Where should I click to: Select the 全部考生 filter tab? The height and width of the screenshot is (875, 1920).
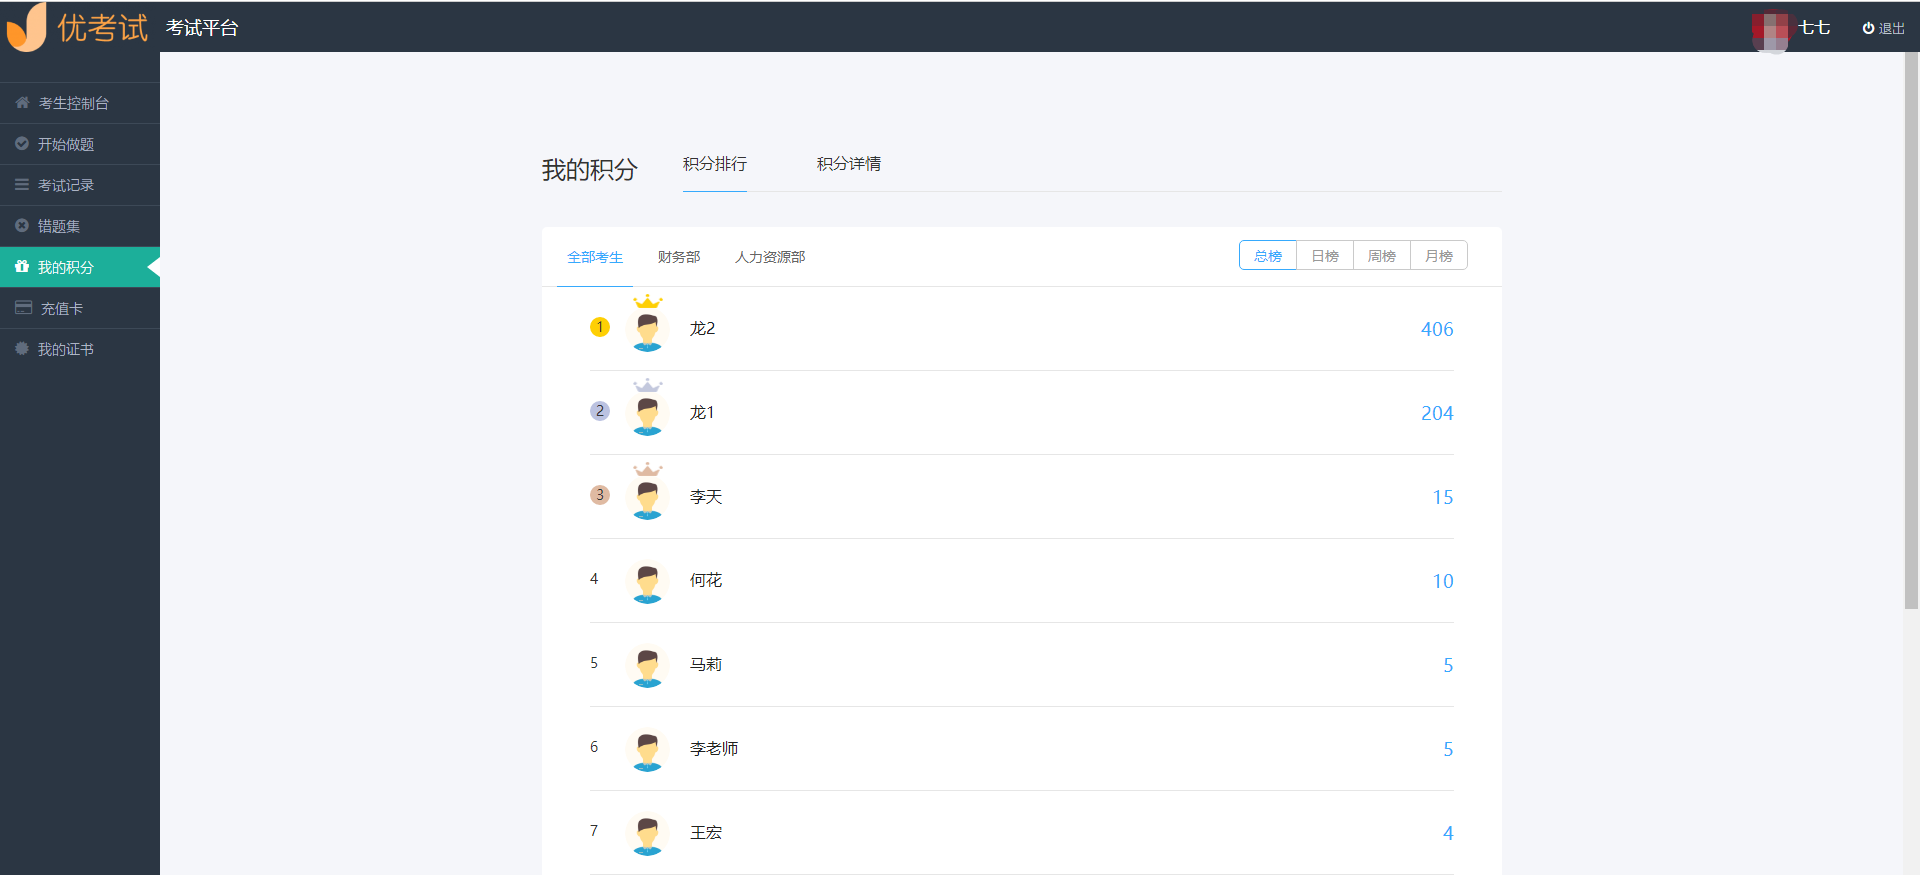[595, 257]
